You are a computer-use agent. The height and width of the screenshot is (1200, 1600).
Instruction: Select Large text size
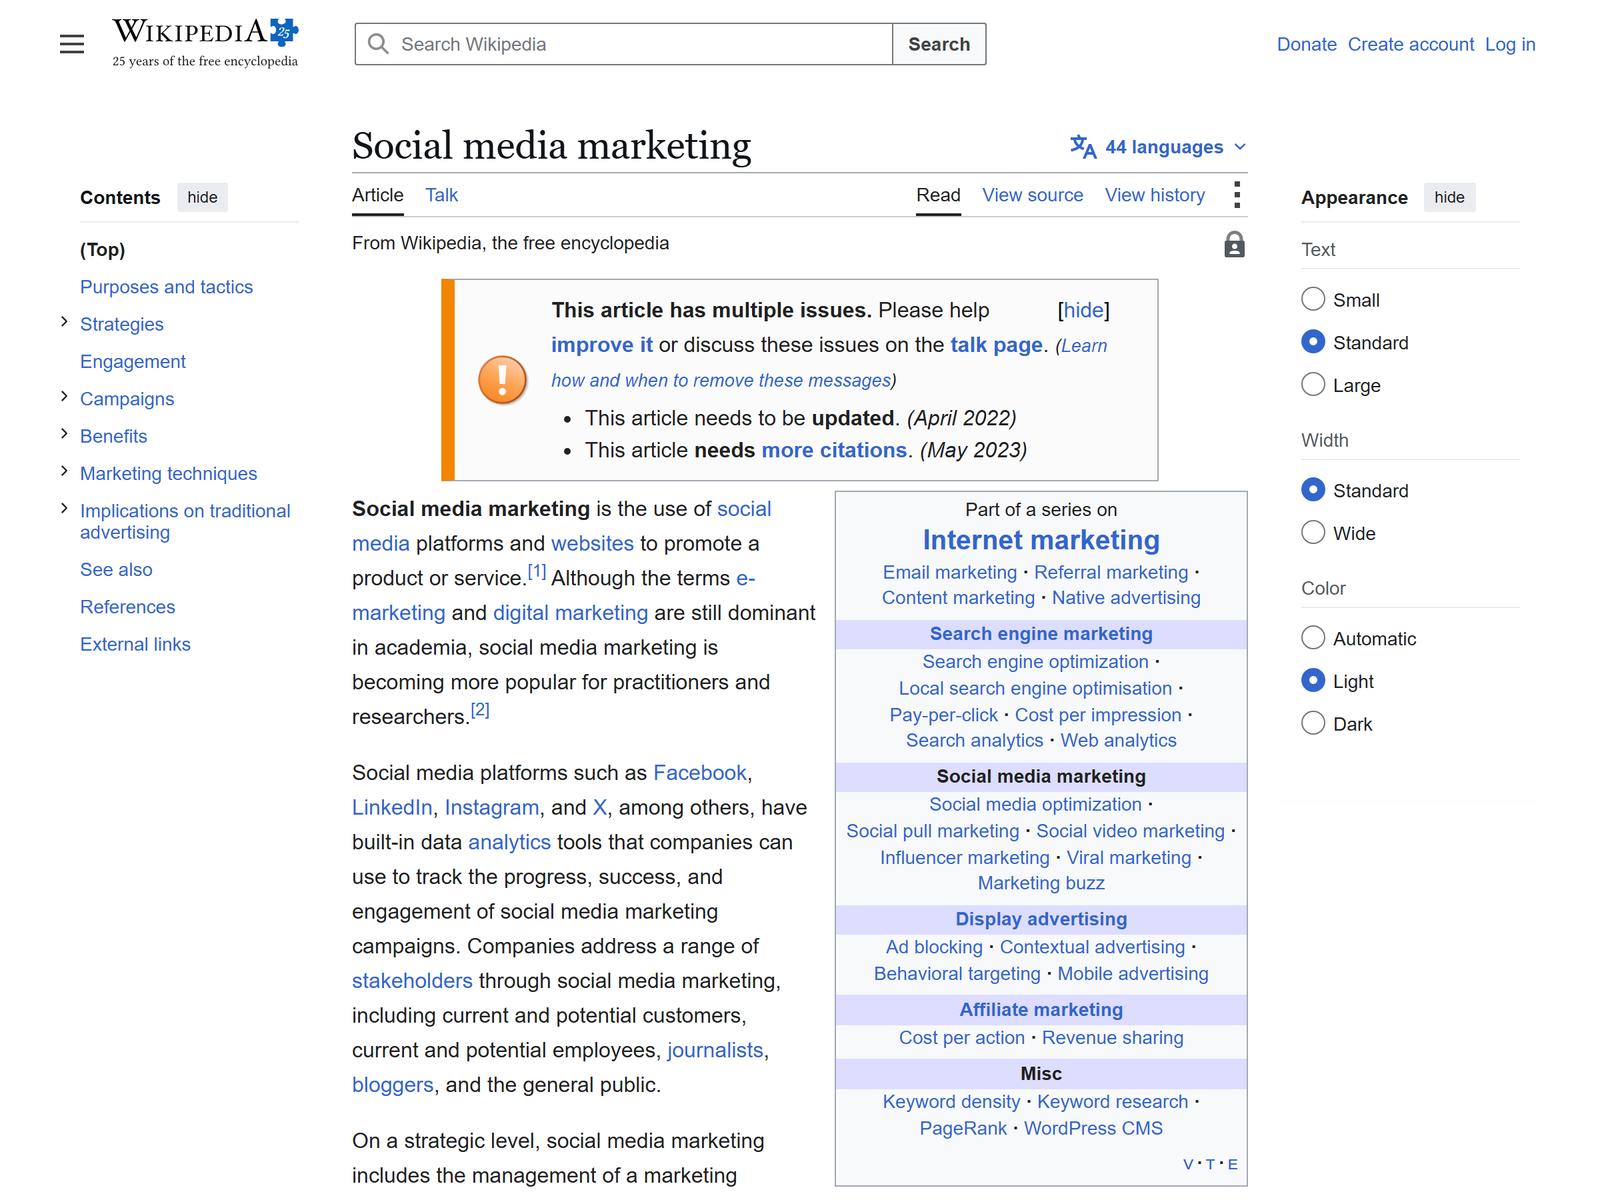(1313, 384)
